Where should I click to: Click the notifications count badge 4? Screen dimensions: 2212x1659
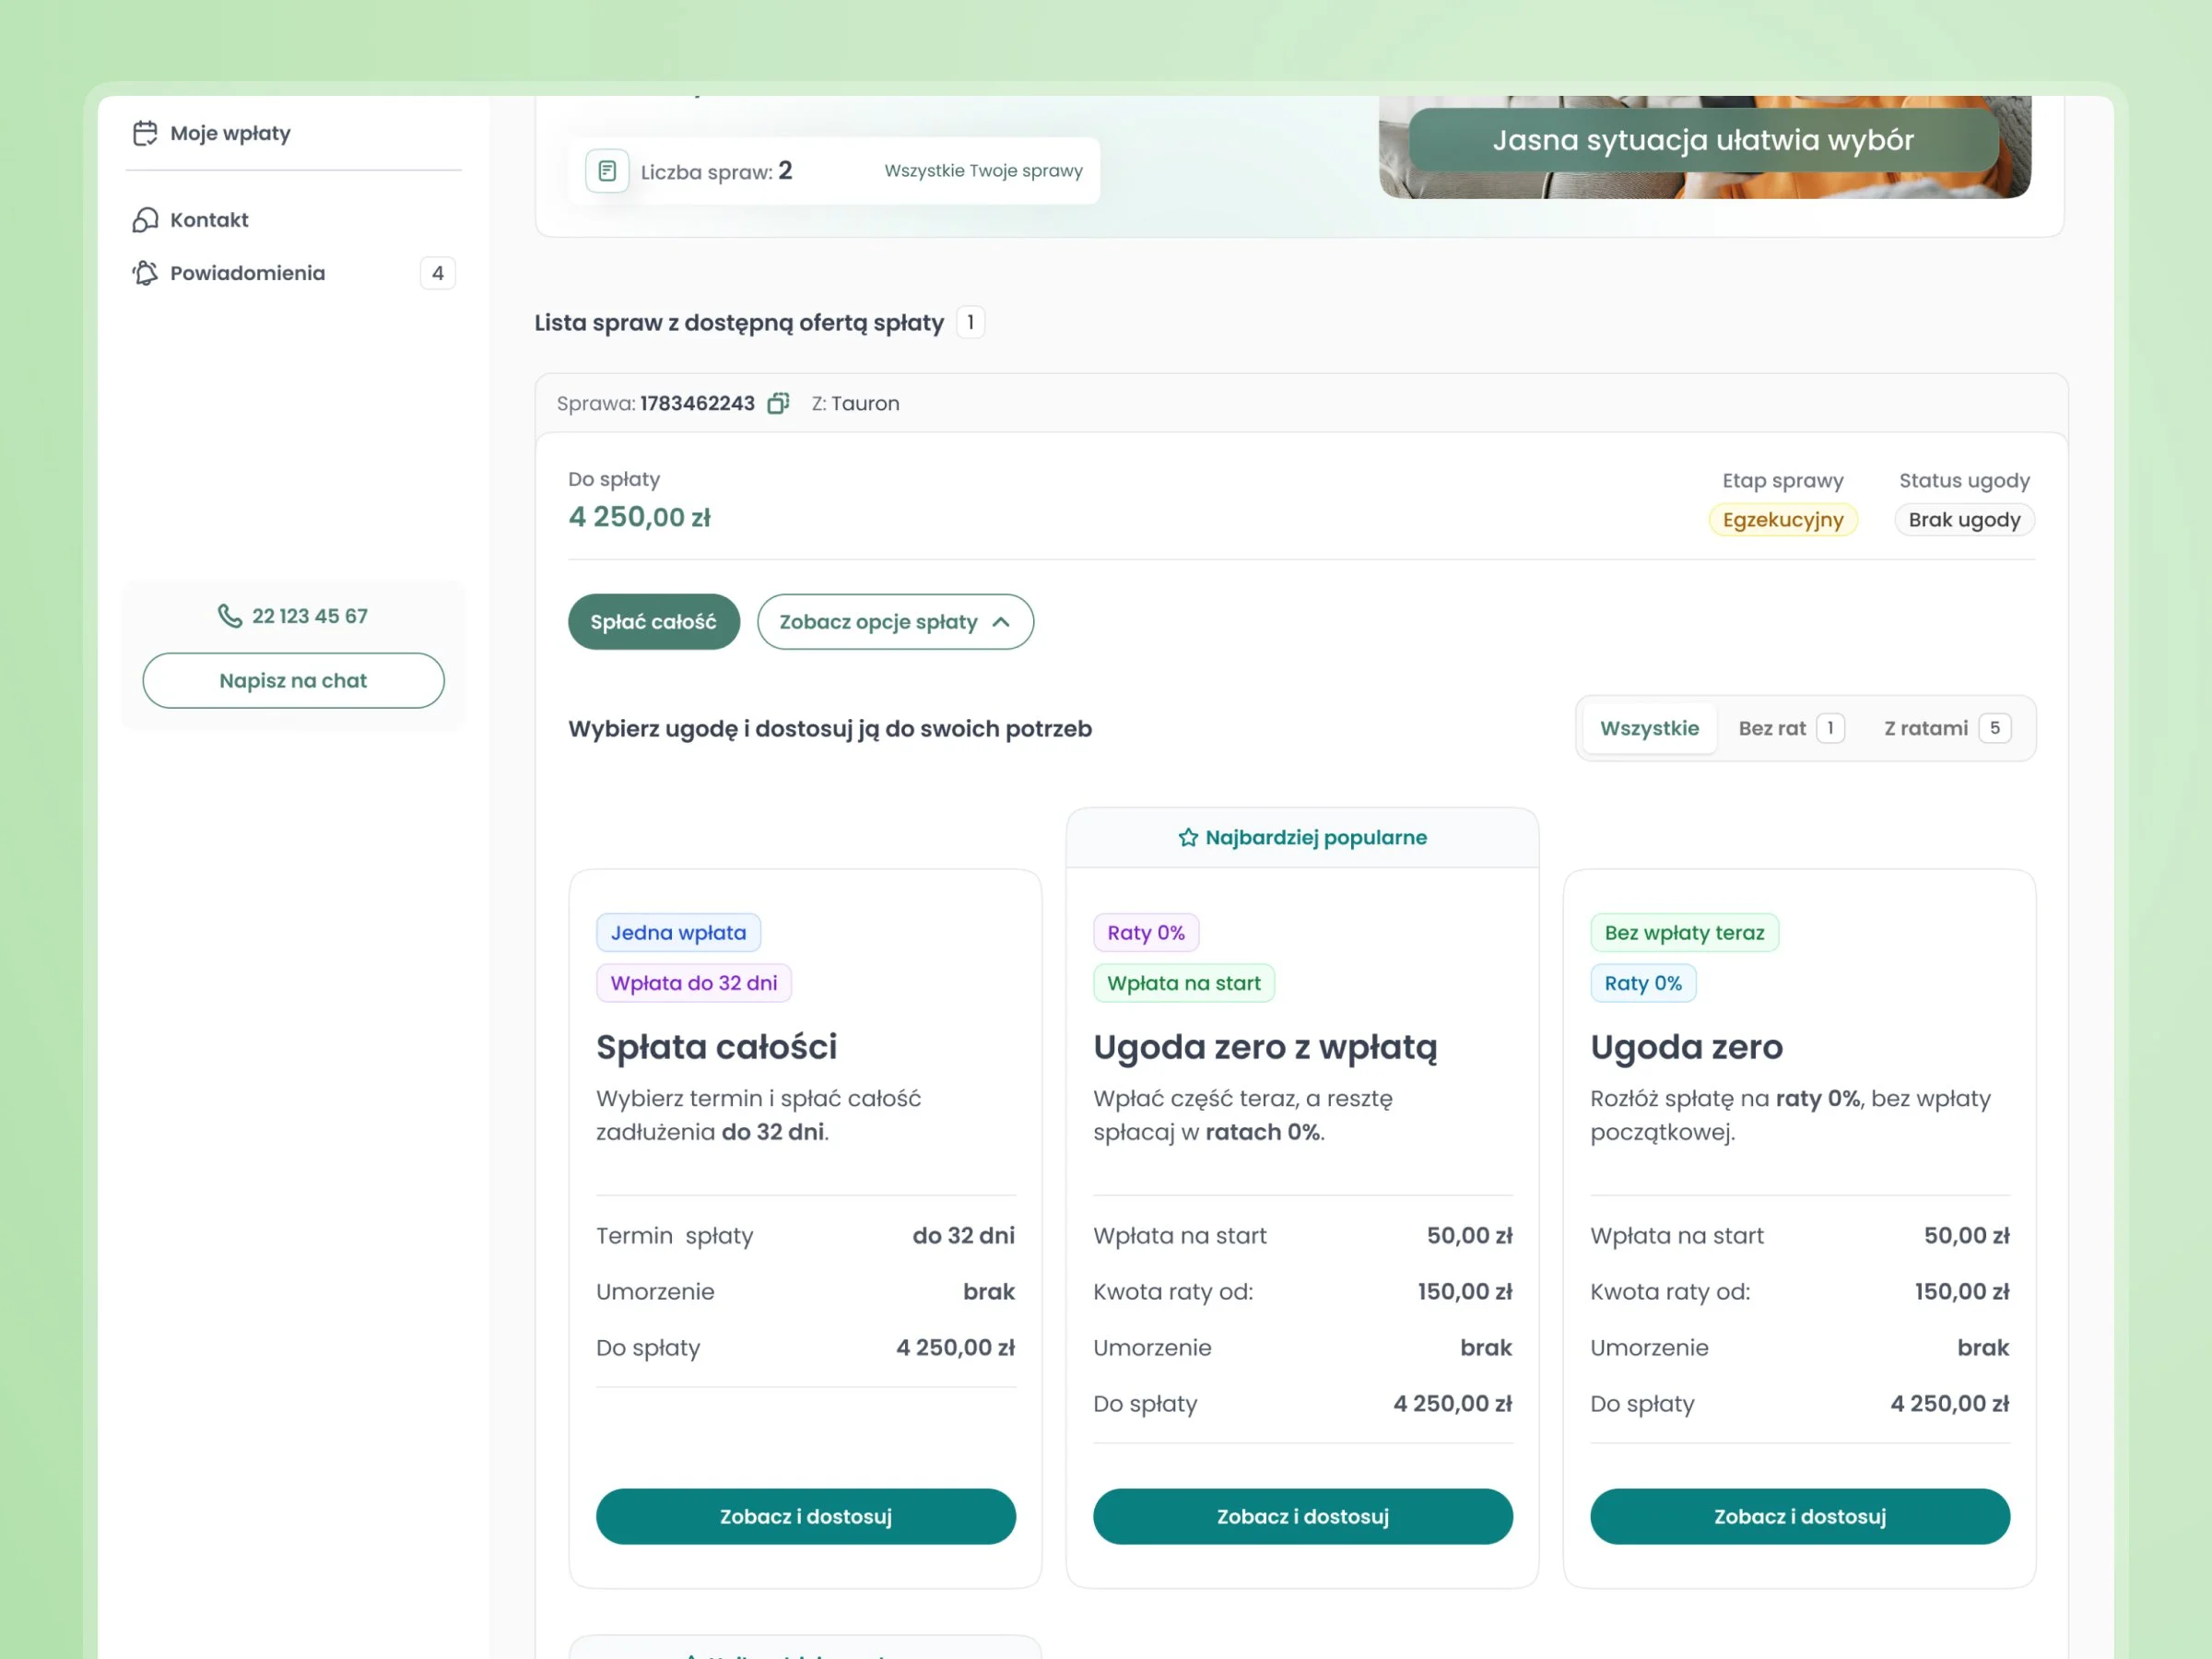pyautogui.click(x=437, y=273)
